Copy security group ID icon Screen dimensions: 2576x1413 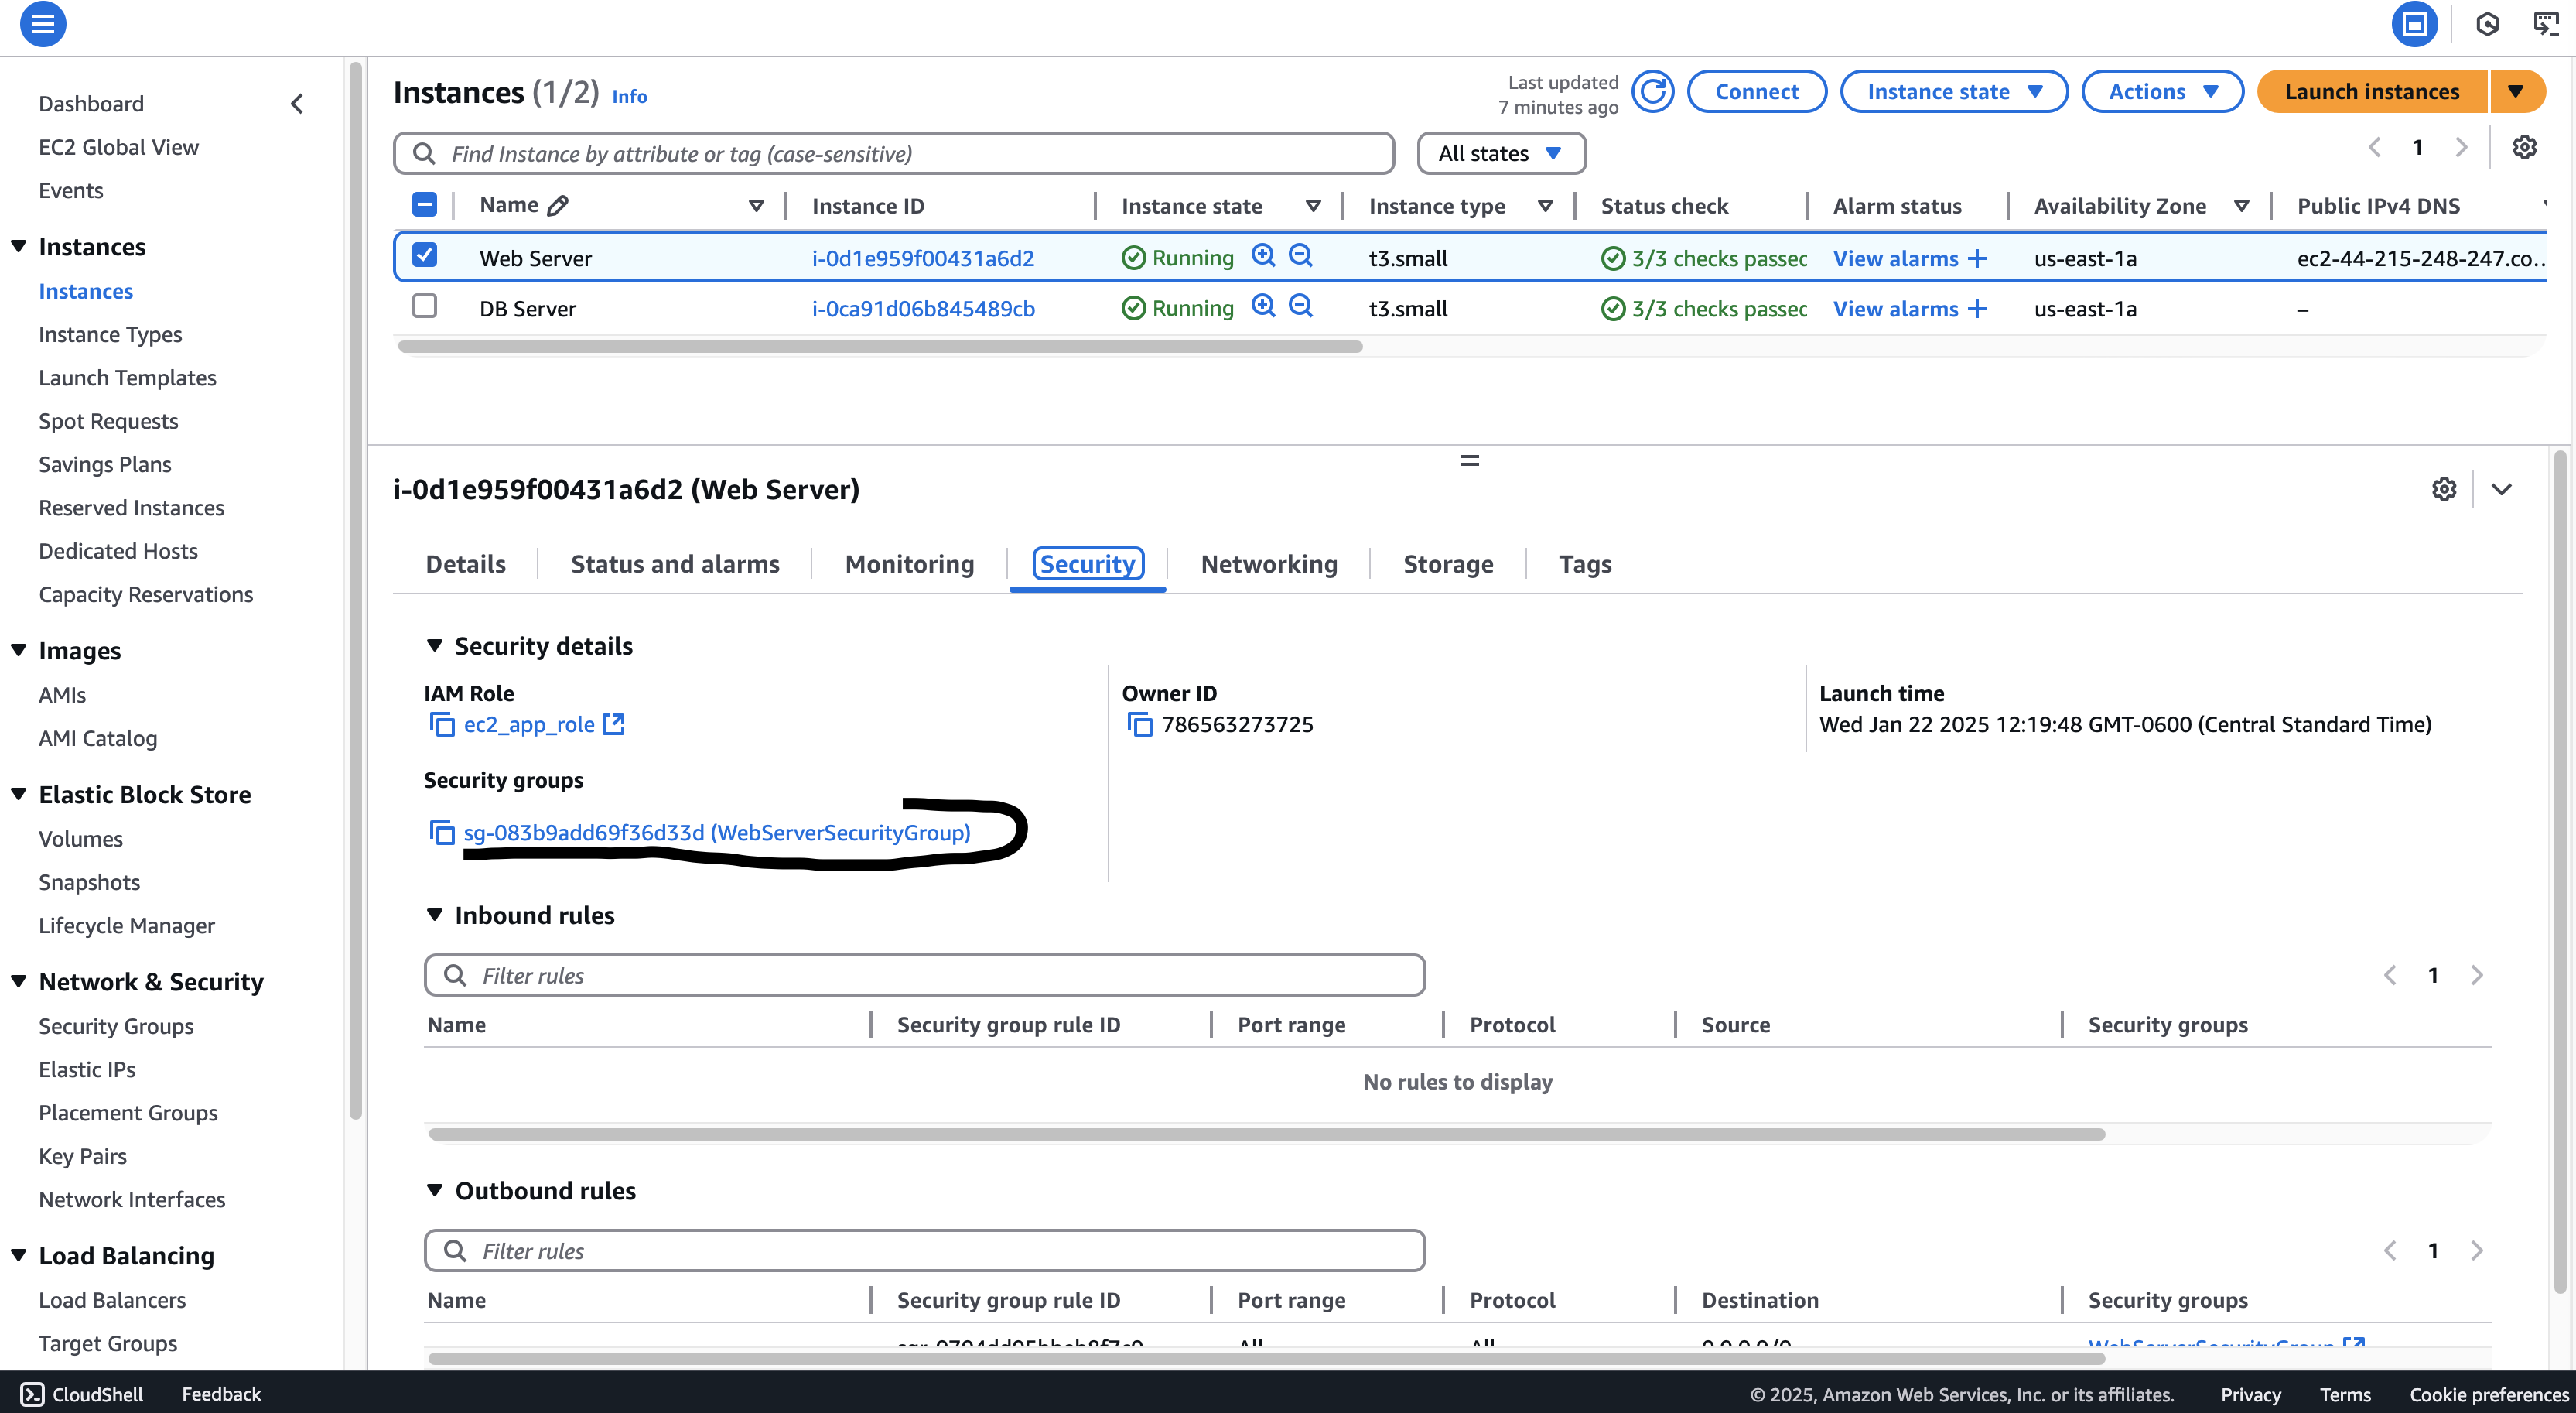(441, 832)
